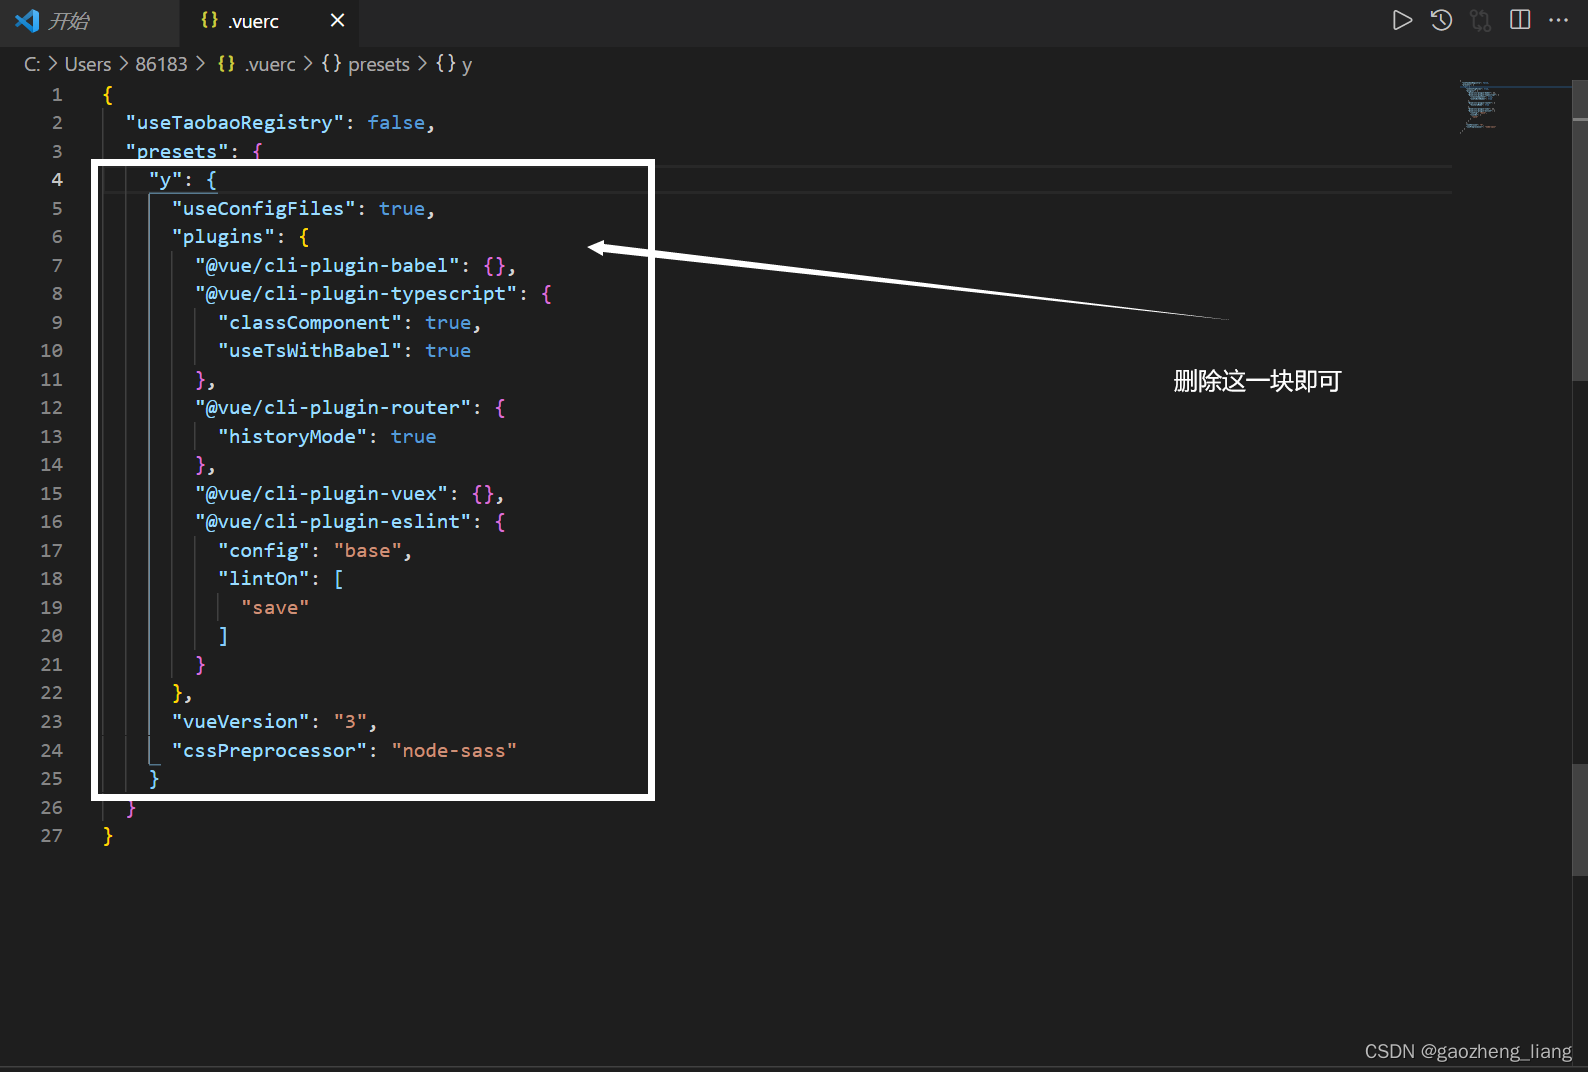
Task: Click the "plugins" key on line 6
Action: 223,237
